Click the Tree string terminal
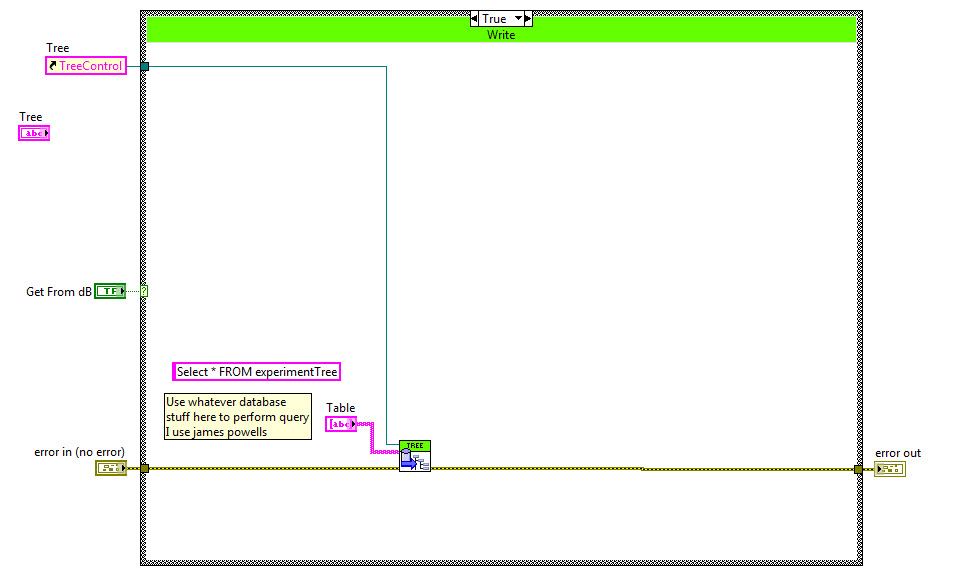Image resolution: width=957 pixels, height=574 pixels. [34, 133]
